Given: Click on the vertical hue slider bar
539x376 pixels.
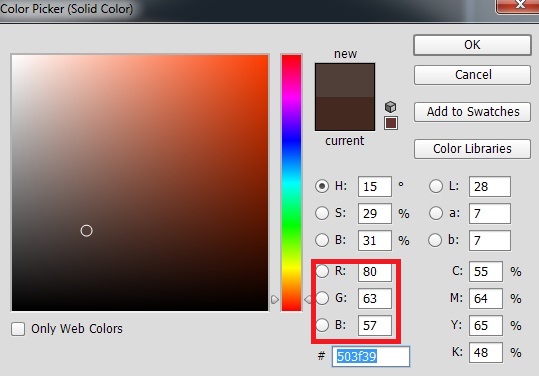Looking at the screenshot, I should click(x=292, y=183).
